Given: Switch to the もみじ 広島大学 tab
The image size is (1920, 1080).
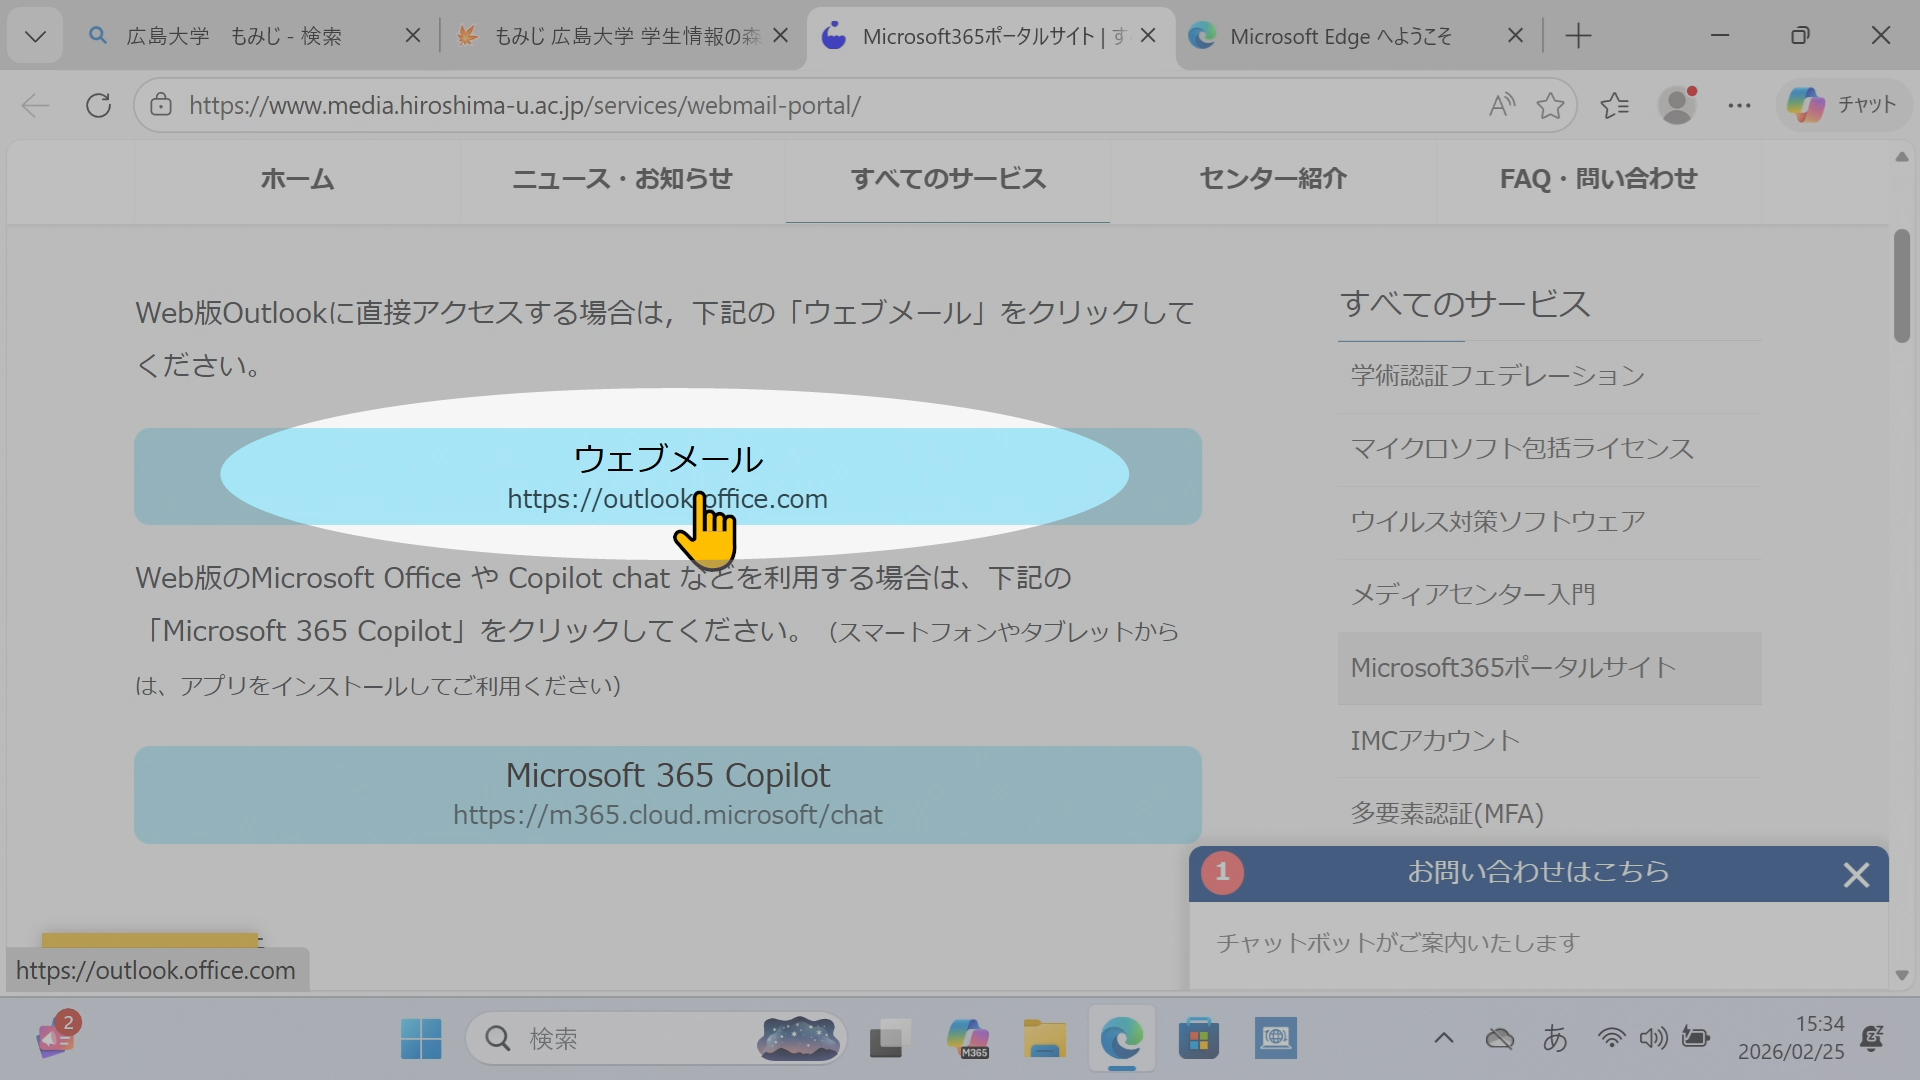Looking at the screenshot, I should pos(620,35).
